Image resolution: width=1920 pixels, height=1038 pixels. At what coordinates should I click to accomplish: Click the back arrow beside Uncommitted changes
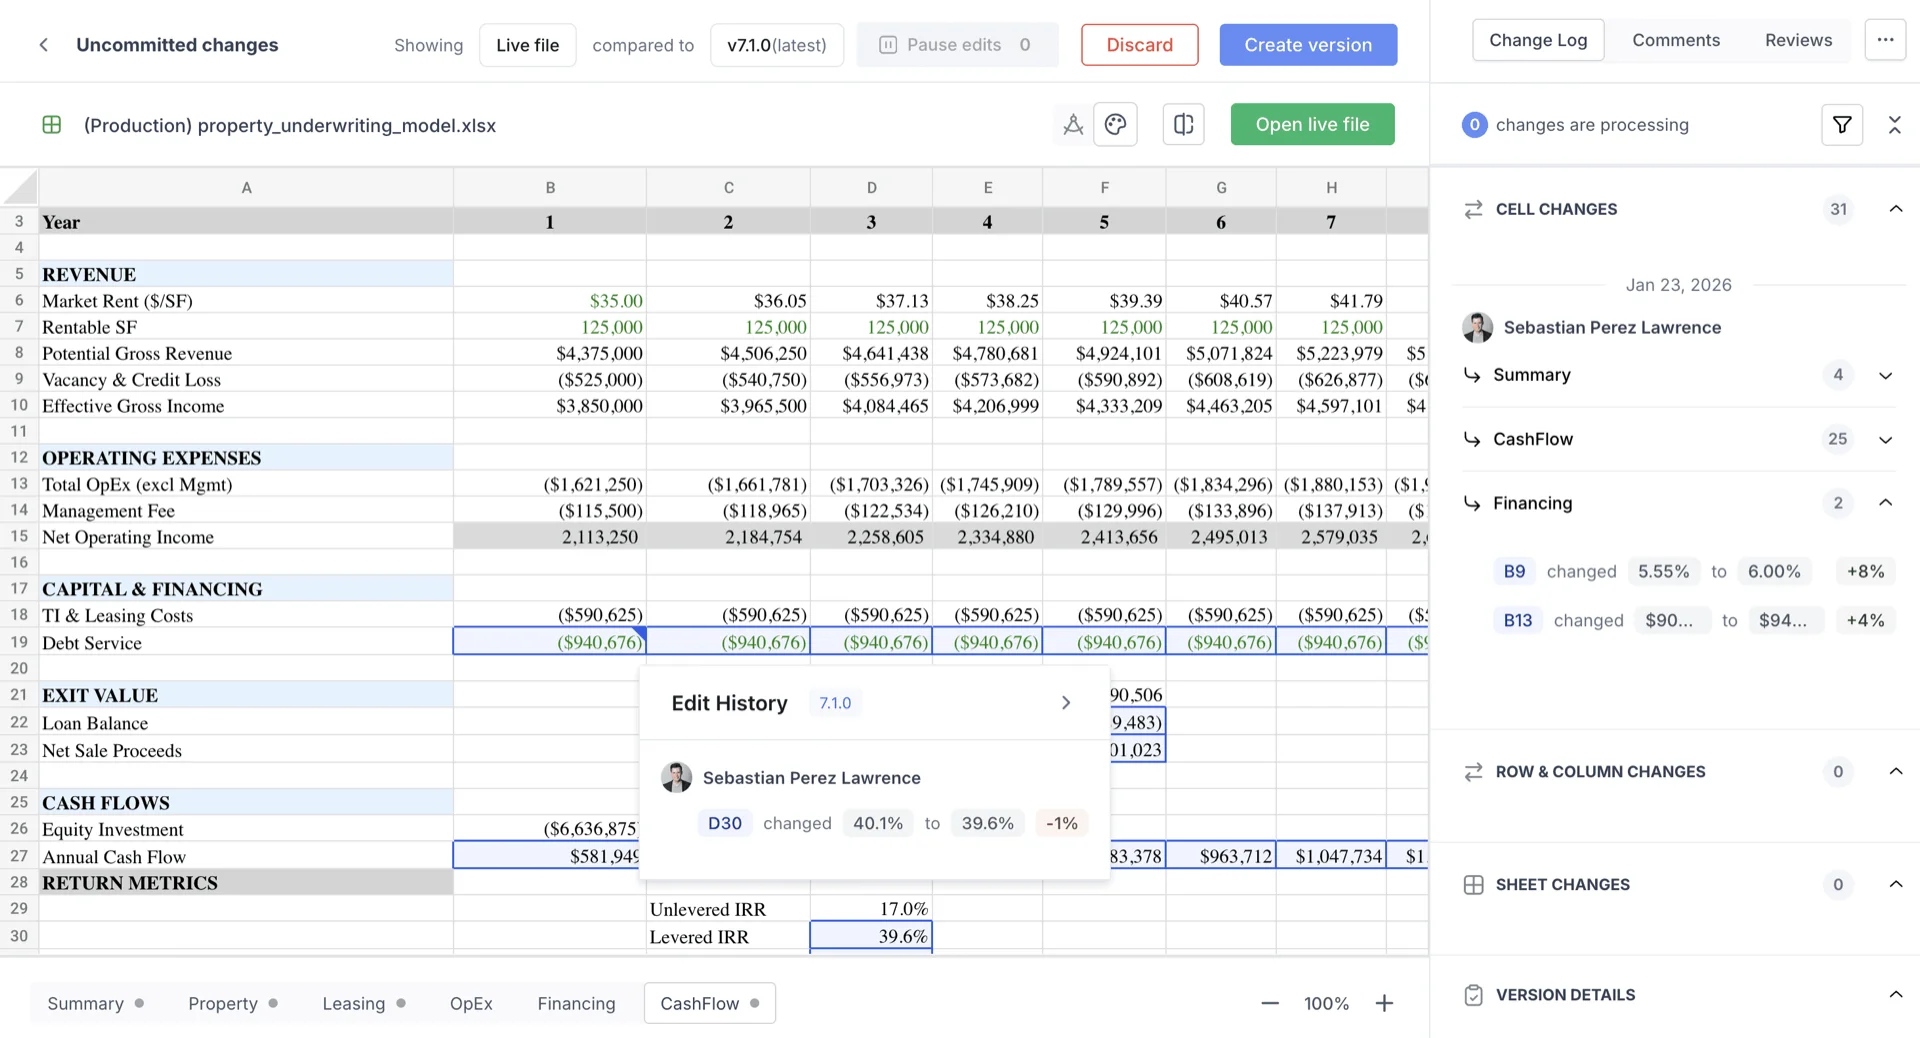click(x=44, y=44)
